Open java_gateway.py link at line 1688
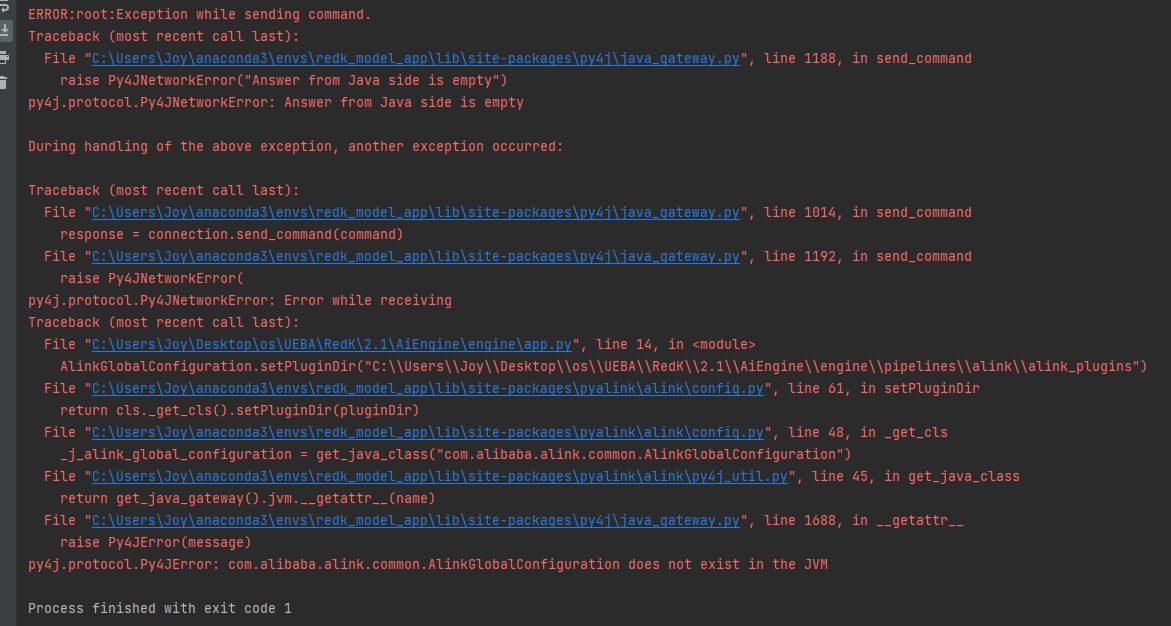The image size is (1171, 626). [x=415, y=521]
